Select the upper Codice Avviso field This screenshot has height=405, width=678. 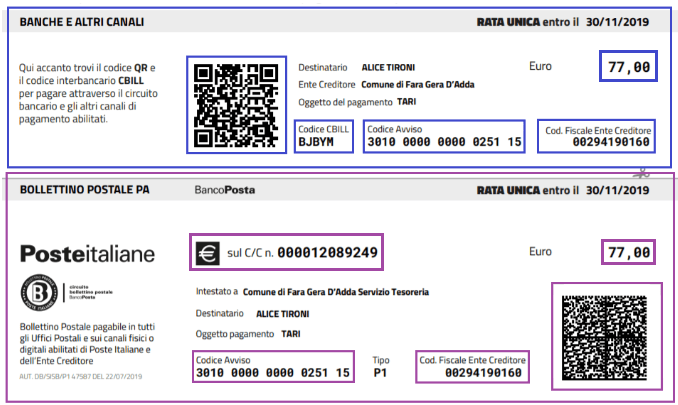(444, 137)
